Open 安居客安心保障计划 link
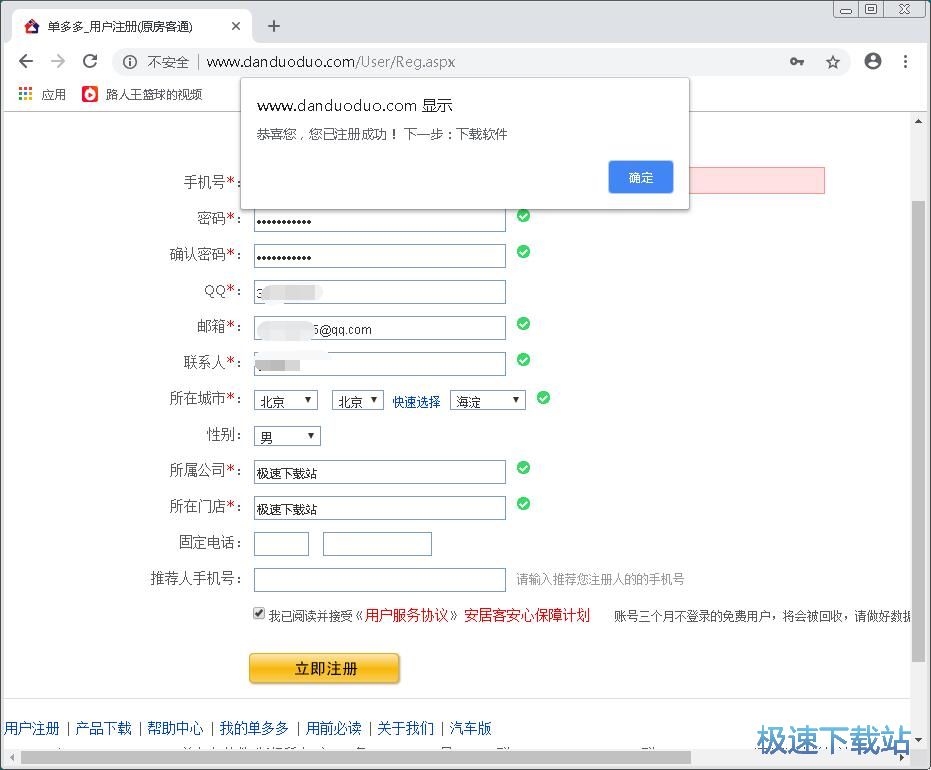This screenshot has width=931, height=770. click(527, 616)
